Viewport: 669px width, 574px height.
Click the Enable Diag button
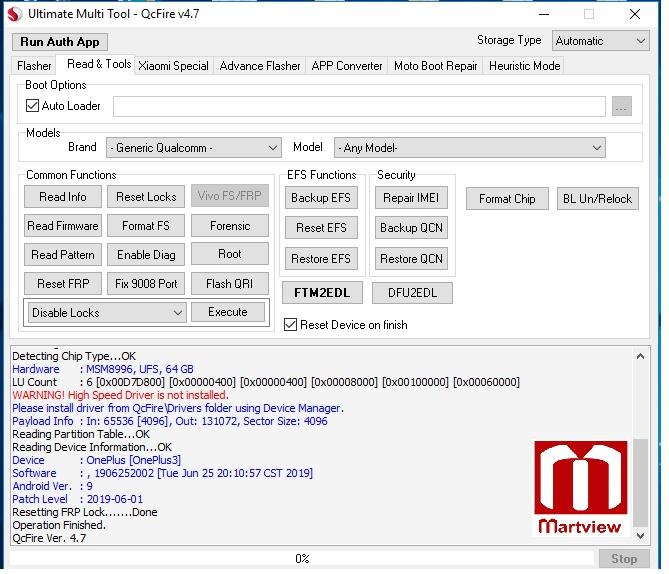[x=146, y=255]
